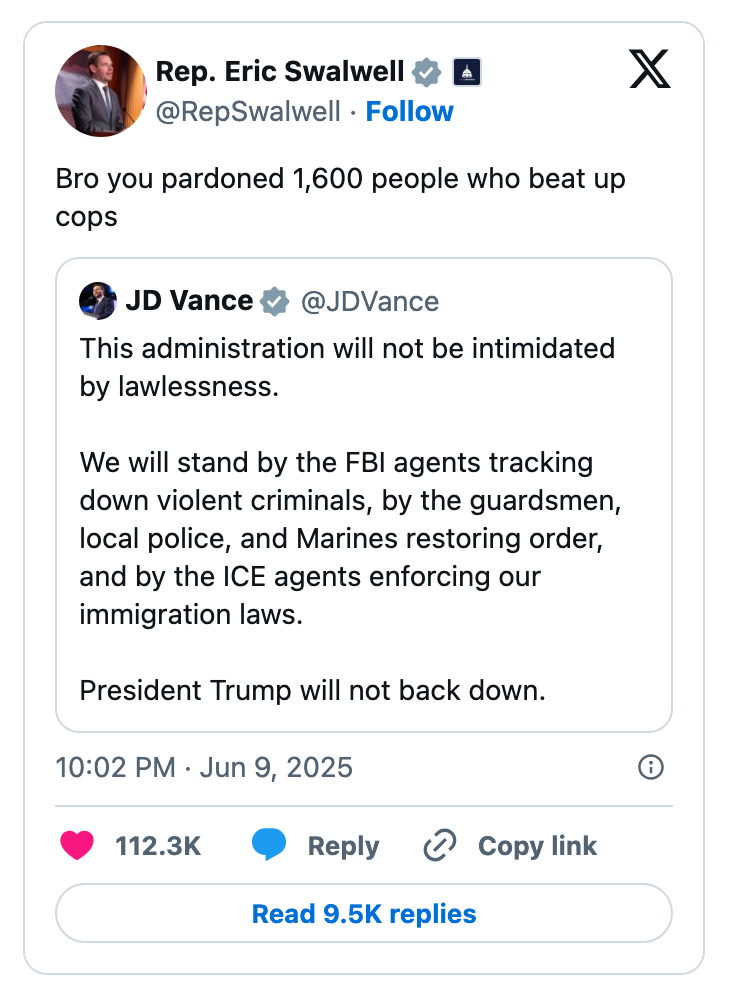
Task: Click the Follow button for @RepSwalwell
Action: coord(410,113)
